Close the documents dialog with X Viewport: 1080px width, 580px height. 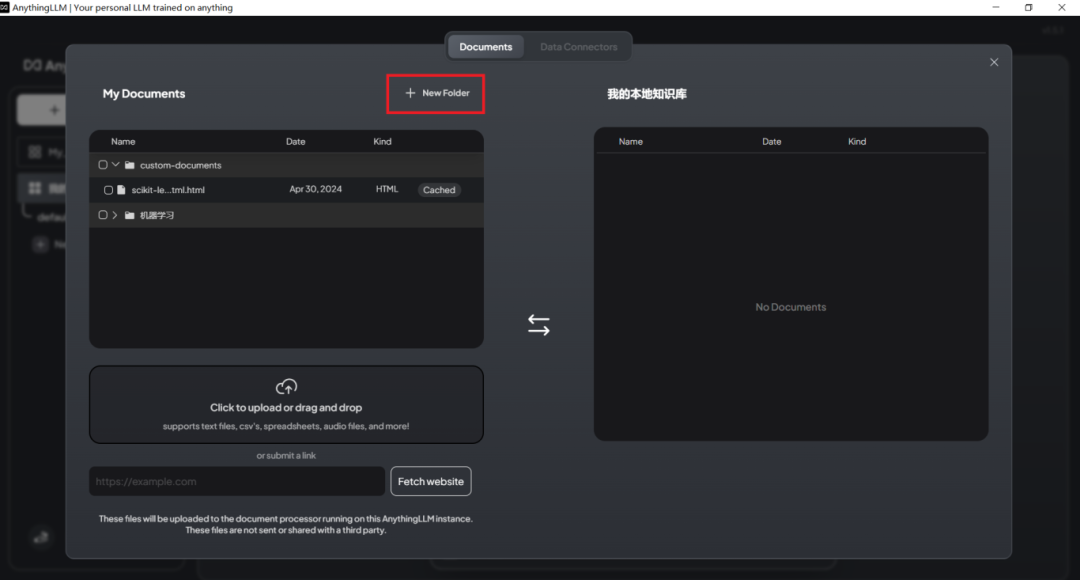pos(994,62)
